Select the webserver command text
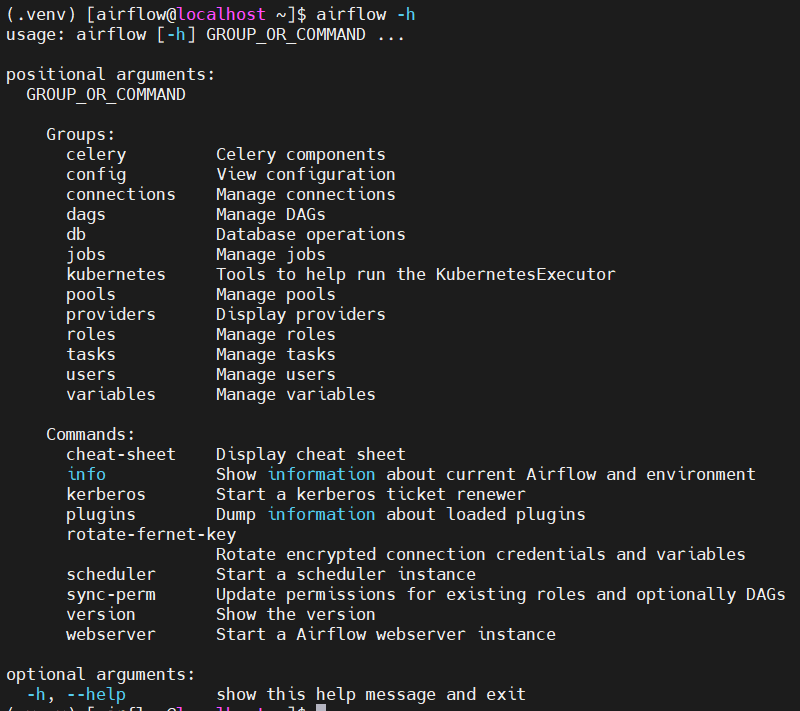Viewport: 800px width, 711px height. (x=110, y=634)
